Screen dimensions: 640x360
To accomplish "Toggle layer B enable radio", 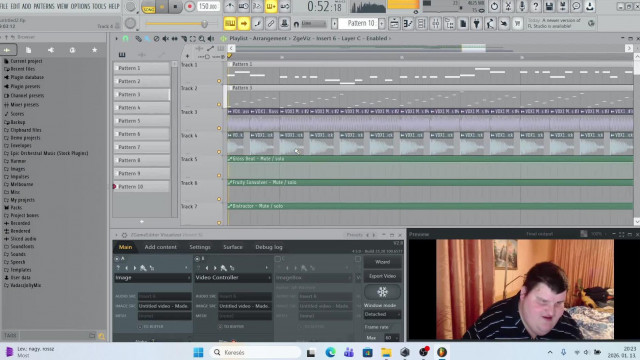I will 198,259.
